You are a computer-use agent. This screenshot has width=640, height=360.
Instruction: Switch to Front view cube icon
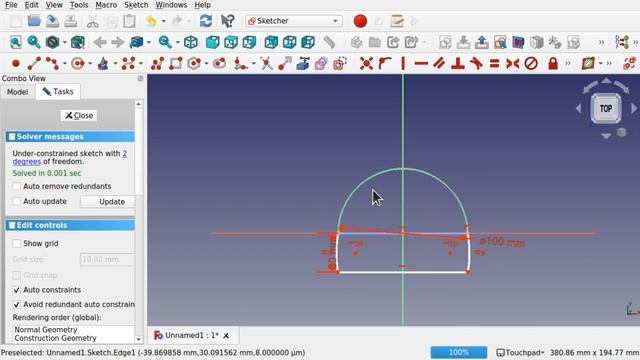[212, 42]
